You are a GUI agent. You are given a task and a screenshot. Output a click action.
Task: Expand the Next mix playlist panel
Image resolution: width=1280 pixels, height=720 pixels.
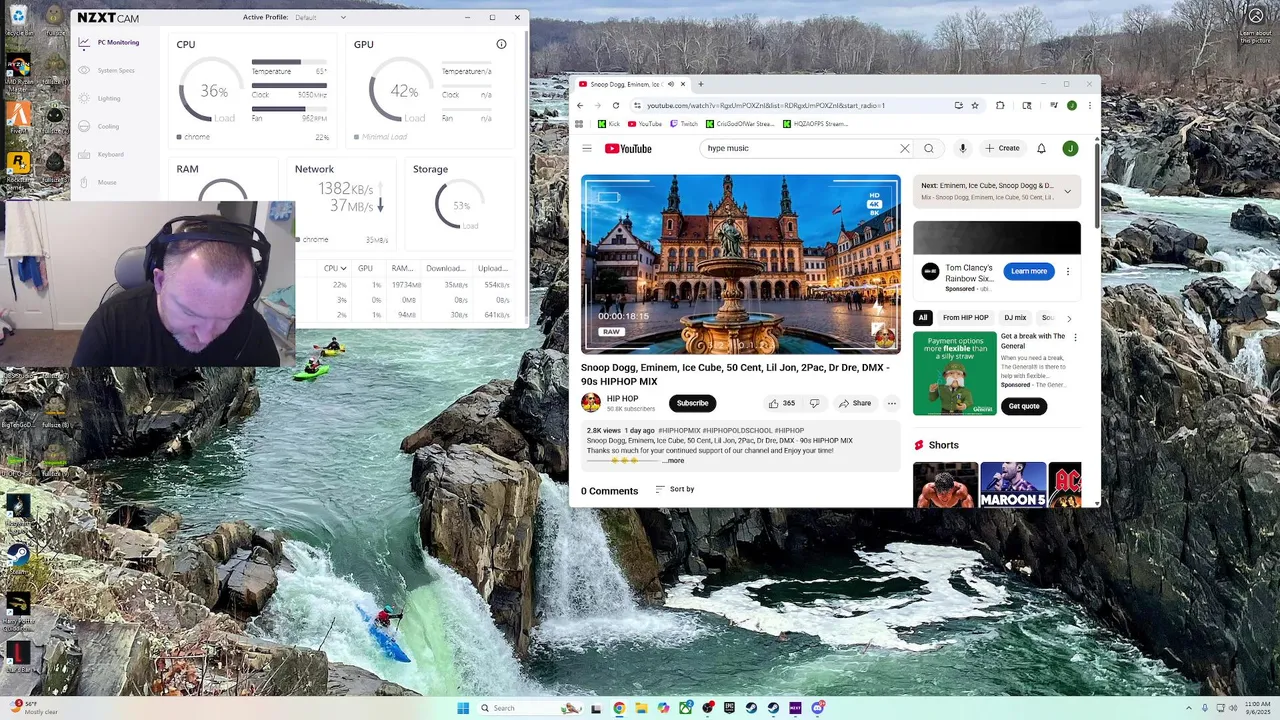(1067, 191)
